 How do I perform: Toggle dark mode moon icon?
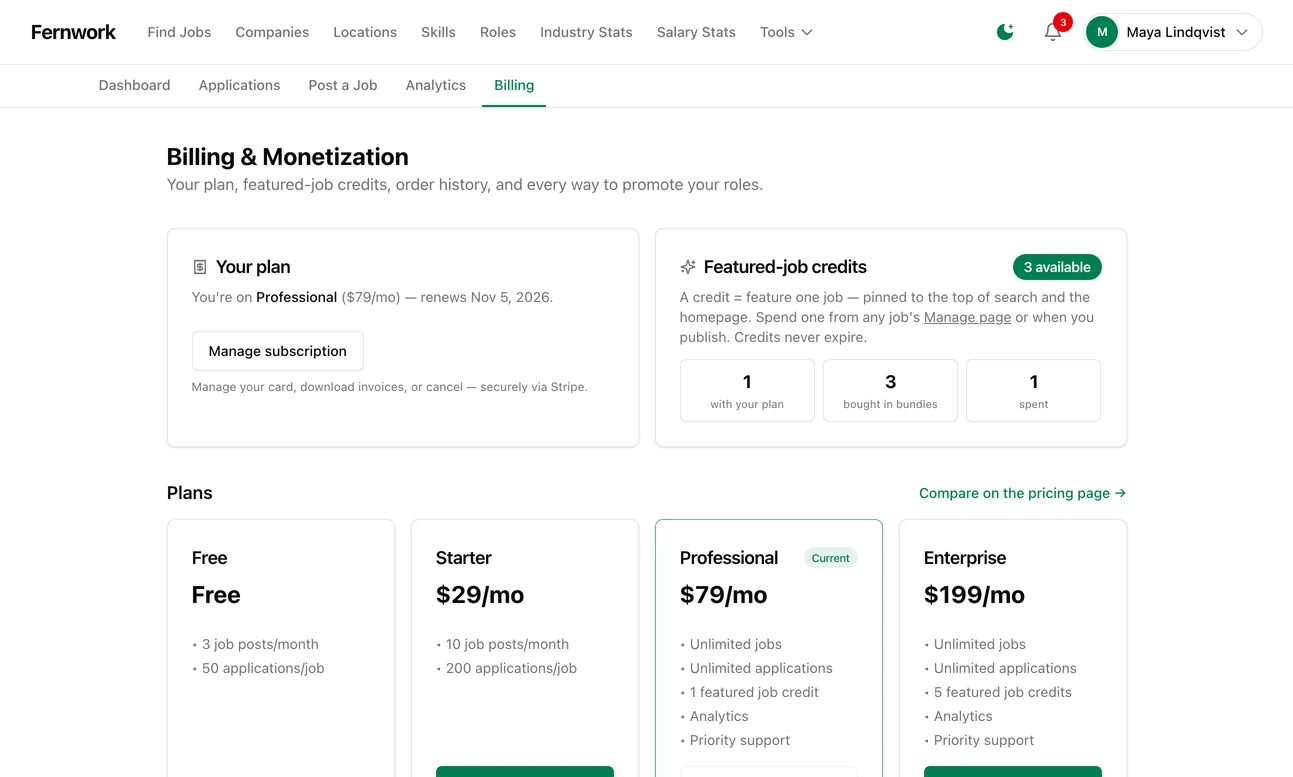1005,32
